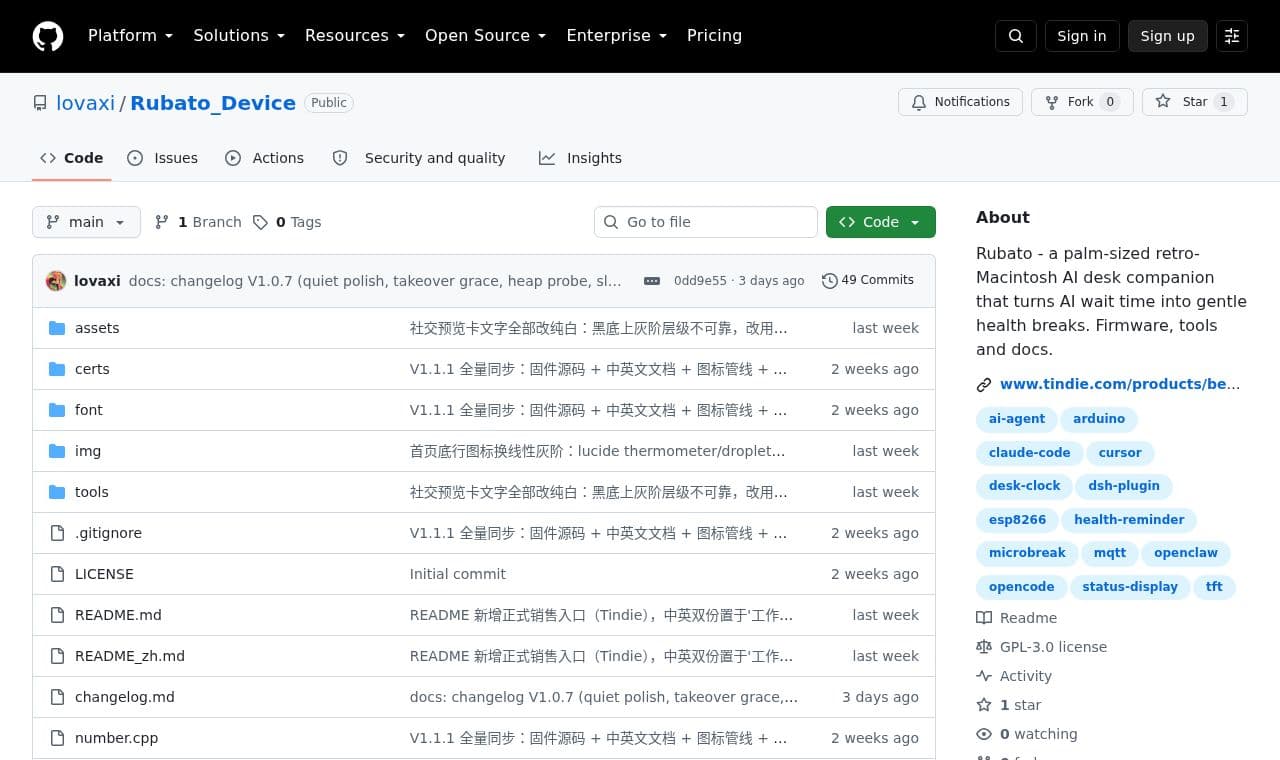
Task: Click Sign up
Action: (1168, 36)
